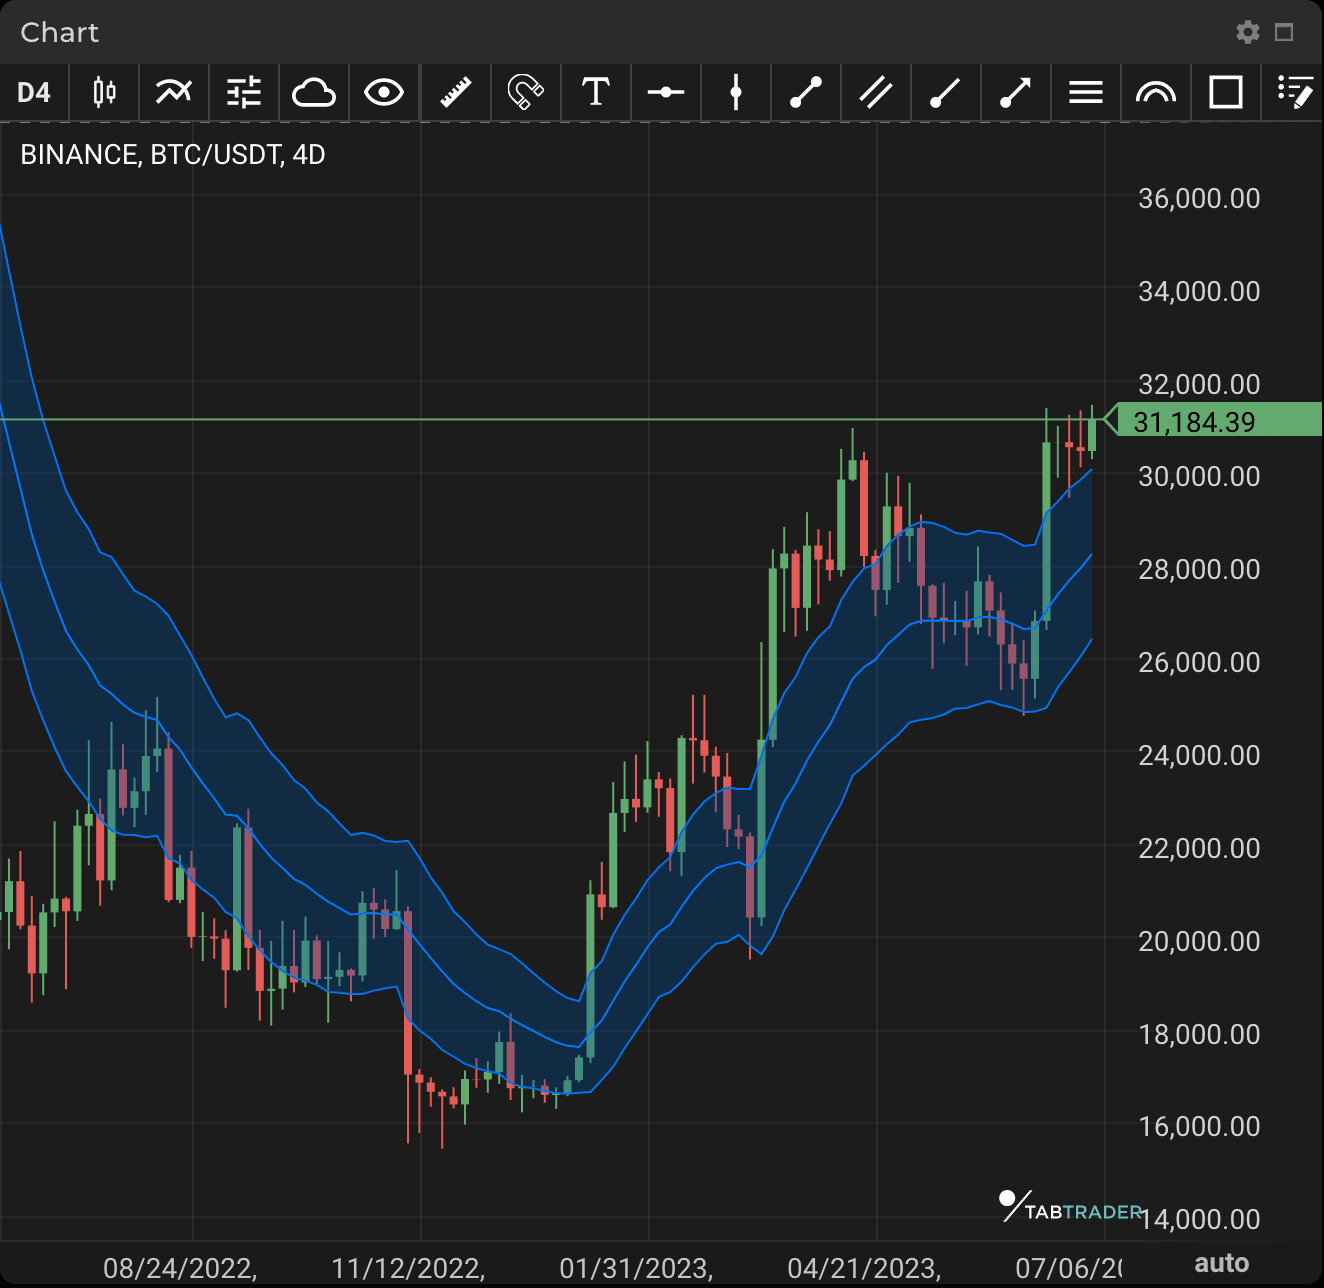
Task: Click the cloud save icon
Action: [x=314, y=93]
